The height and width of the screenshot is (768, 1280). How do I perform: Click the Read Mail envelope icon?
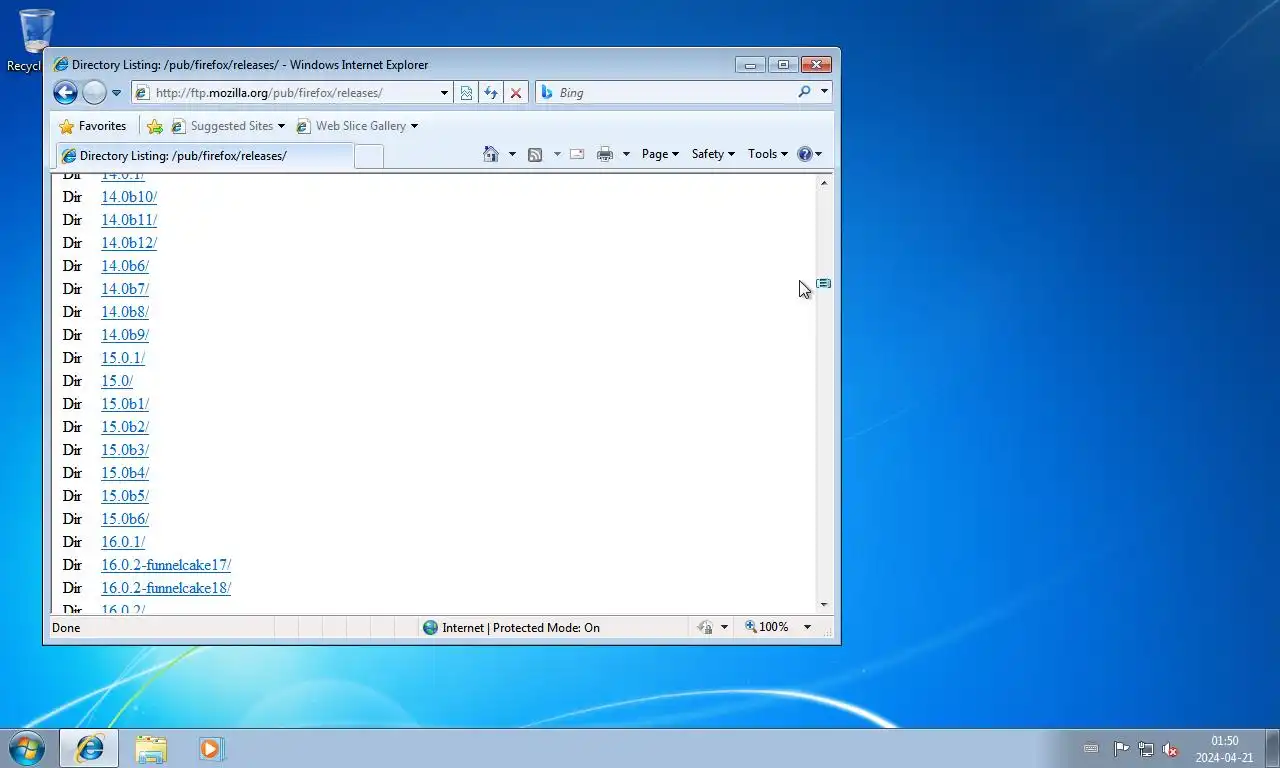tap(577, 154)
